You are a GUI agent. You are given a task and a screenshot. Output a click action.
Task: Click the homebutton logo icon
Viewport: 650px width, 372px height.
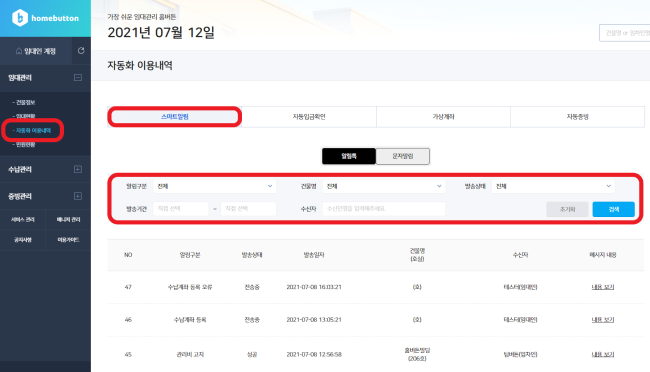[20, 18]
